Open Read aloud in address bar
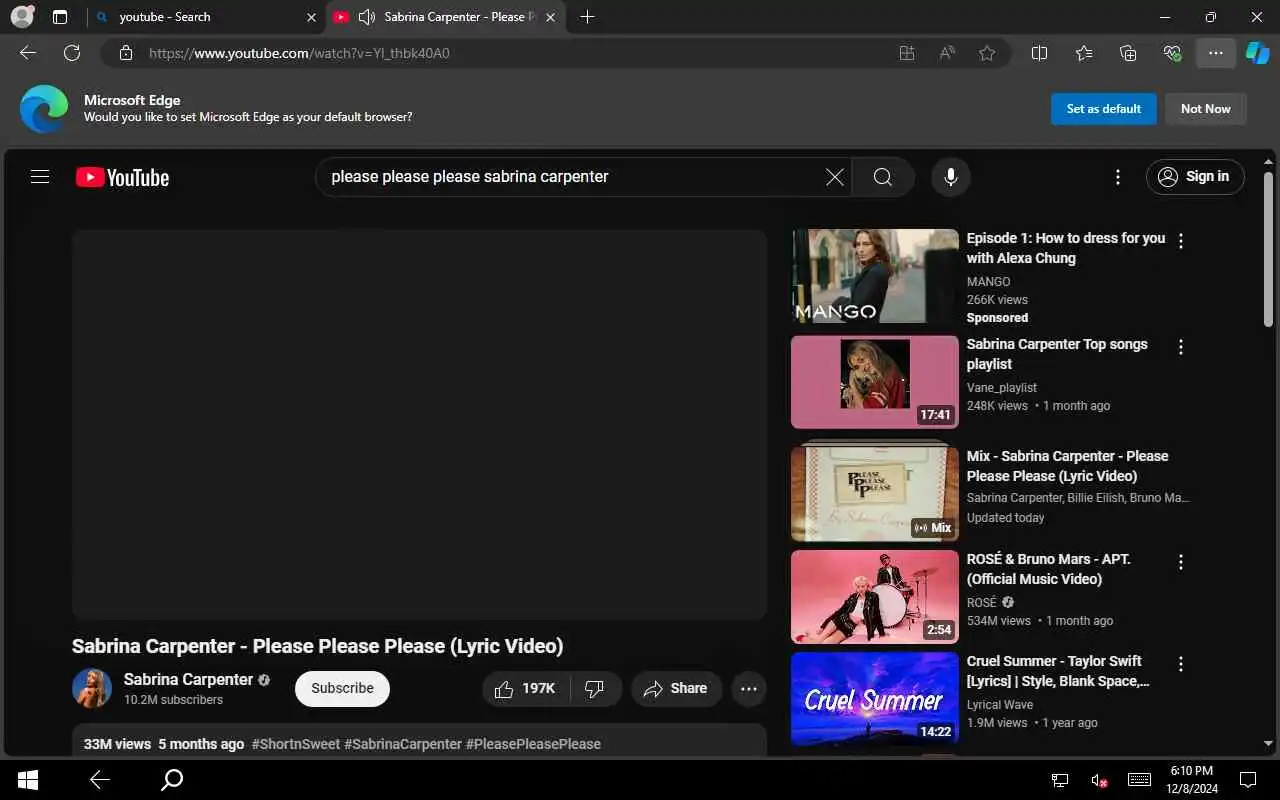 947,53
